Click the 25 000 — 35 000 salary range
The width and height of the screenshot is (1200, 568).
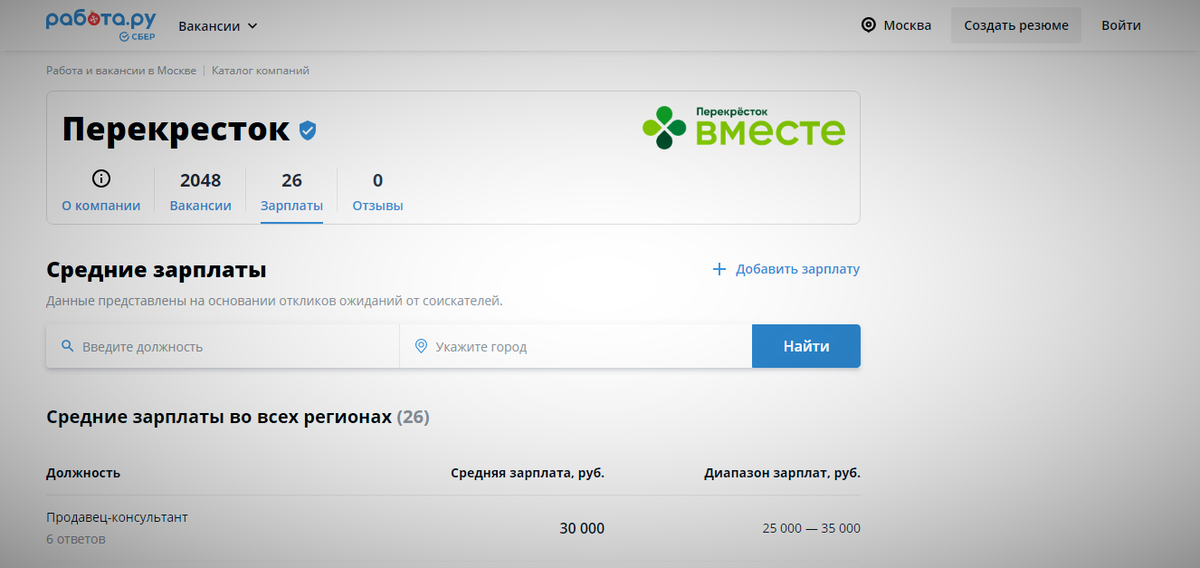(811, 528)
